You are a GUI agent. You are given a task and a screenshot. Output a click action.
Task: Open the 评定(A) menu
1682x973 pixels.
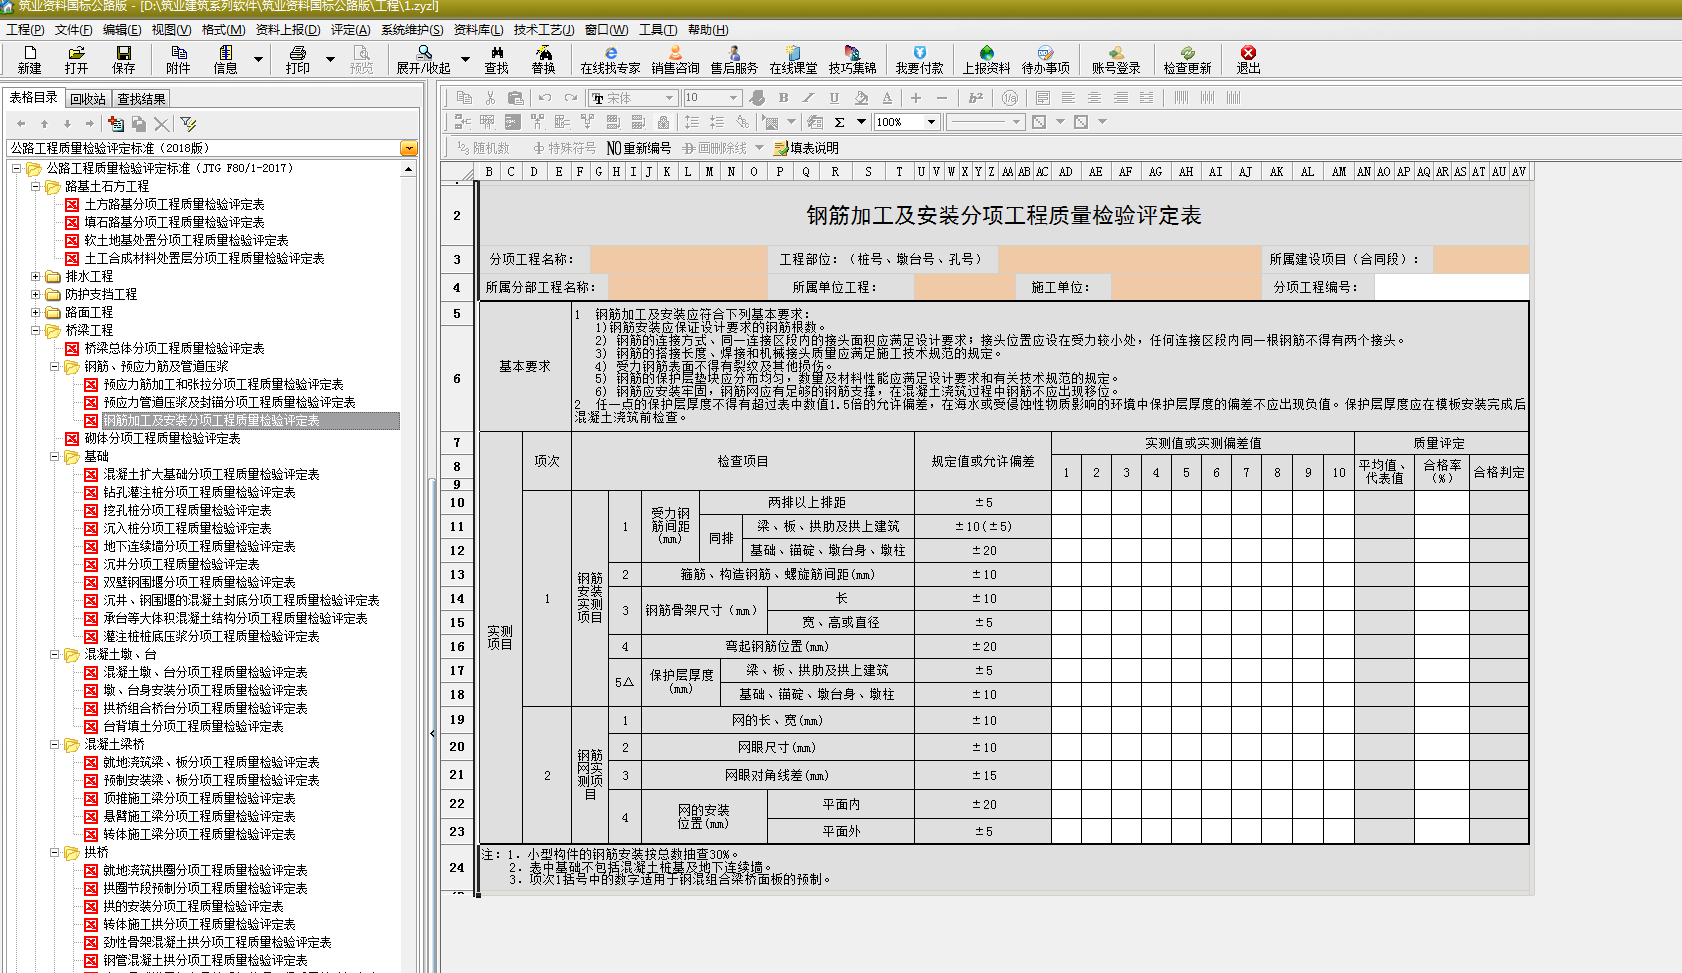point(350,30)
